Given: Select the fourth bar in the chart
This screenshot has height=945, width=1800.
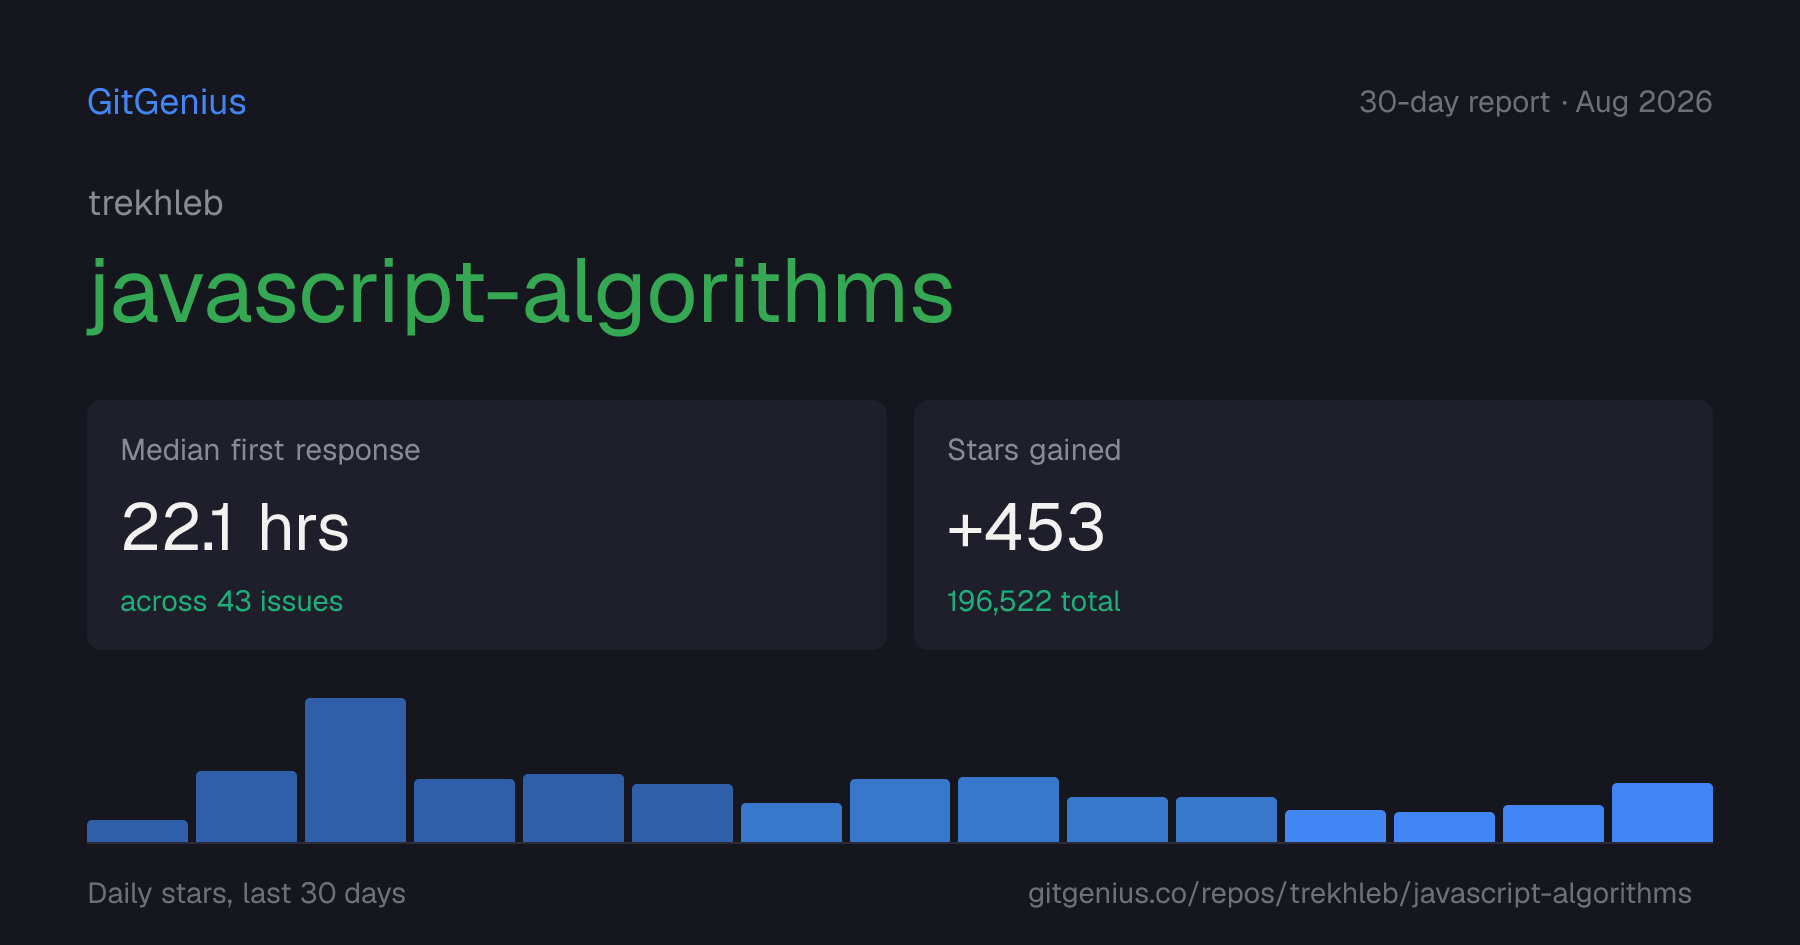Looking at the screenshot, I should click(464, 810).
